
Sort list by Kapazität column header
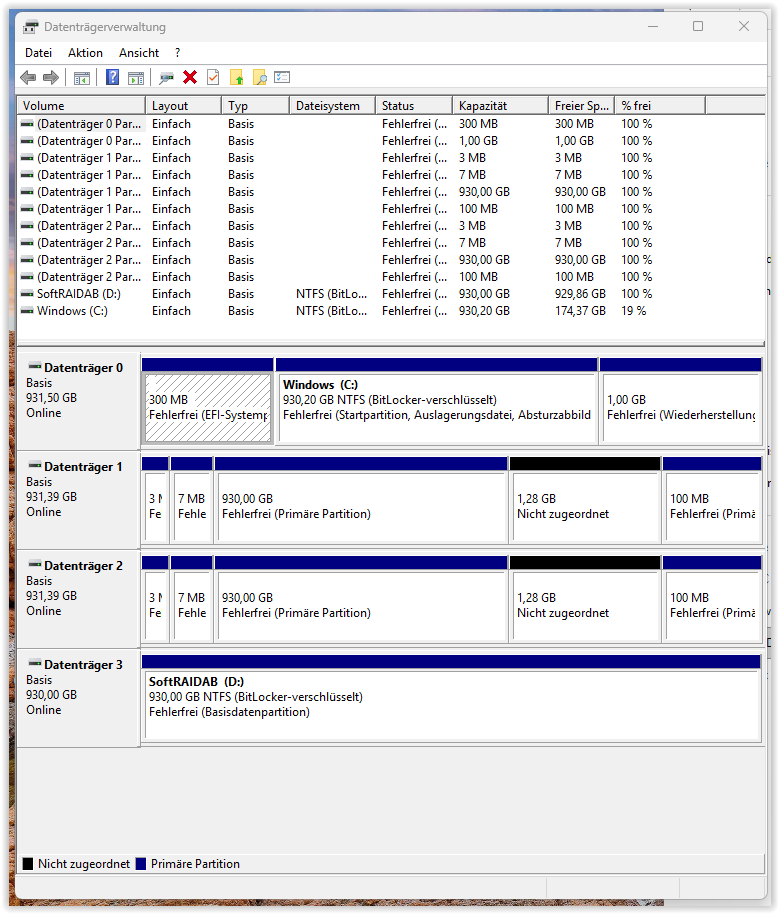500,106
